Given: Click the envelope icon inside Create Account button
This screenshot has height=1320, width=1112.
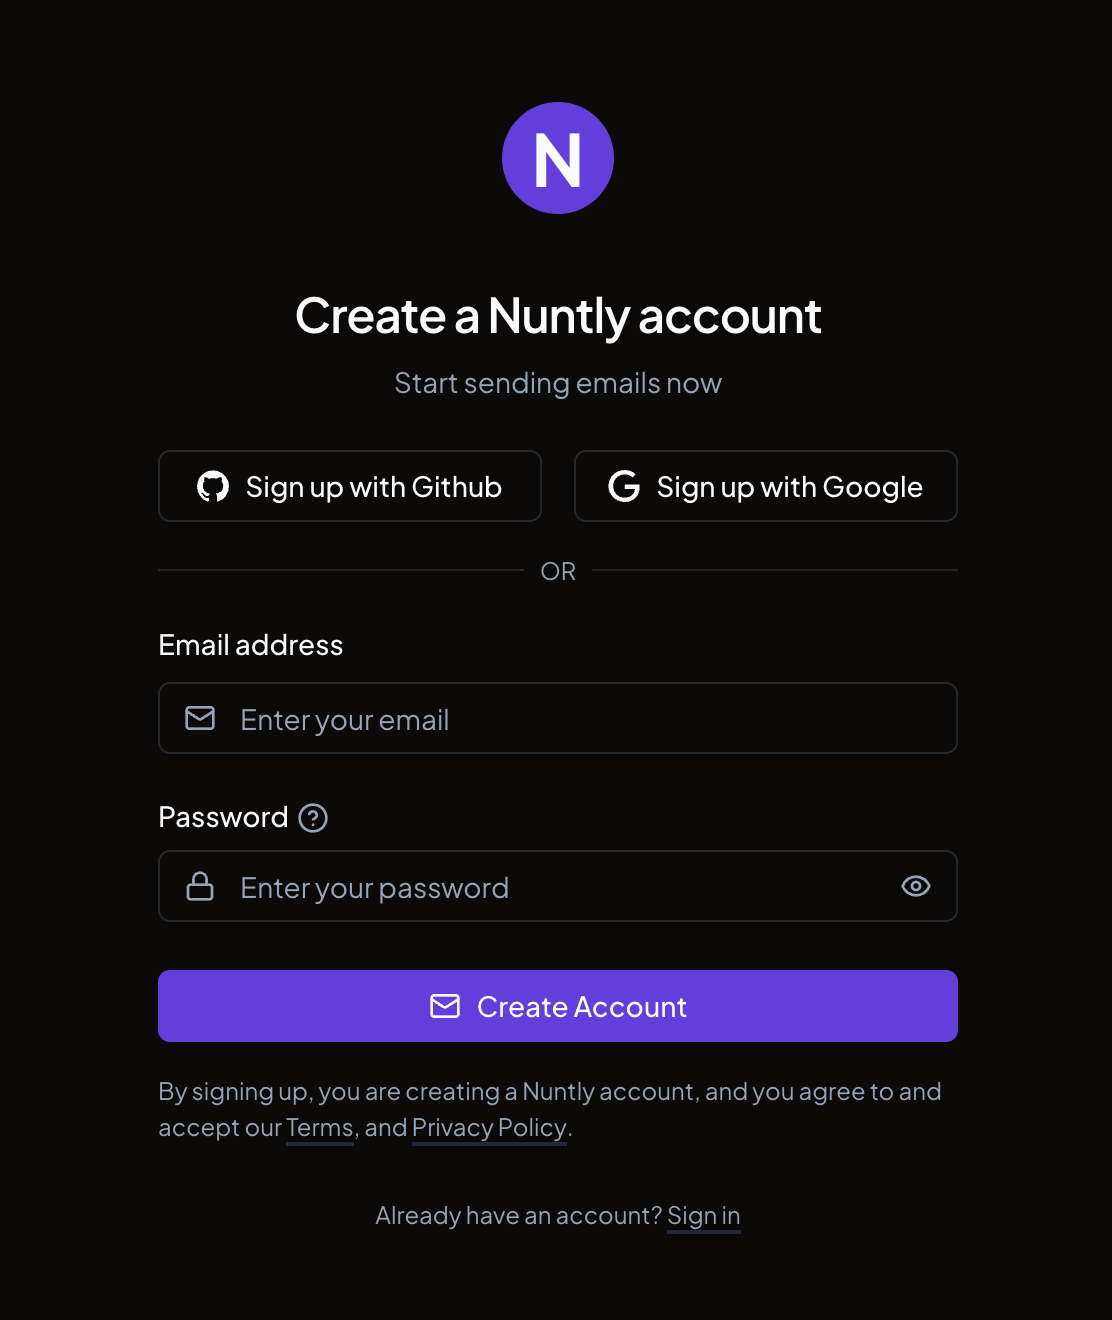Looking at the screenshot, I should click(x=444, y=1006).
